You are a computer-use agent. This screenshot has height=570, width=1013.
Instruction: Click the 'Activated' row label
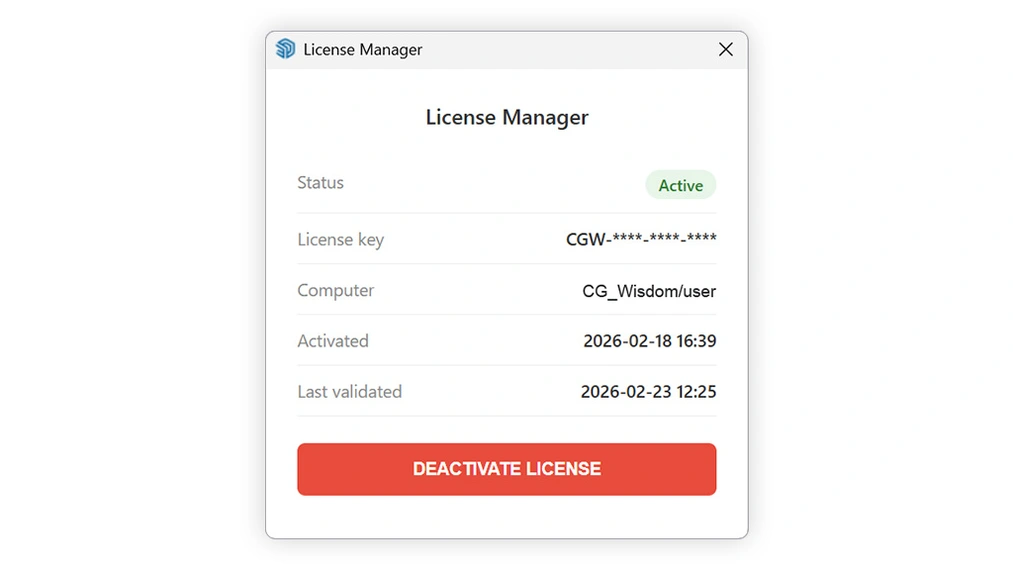(332, 341)
